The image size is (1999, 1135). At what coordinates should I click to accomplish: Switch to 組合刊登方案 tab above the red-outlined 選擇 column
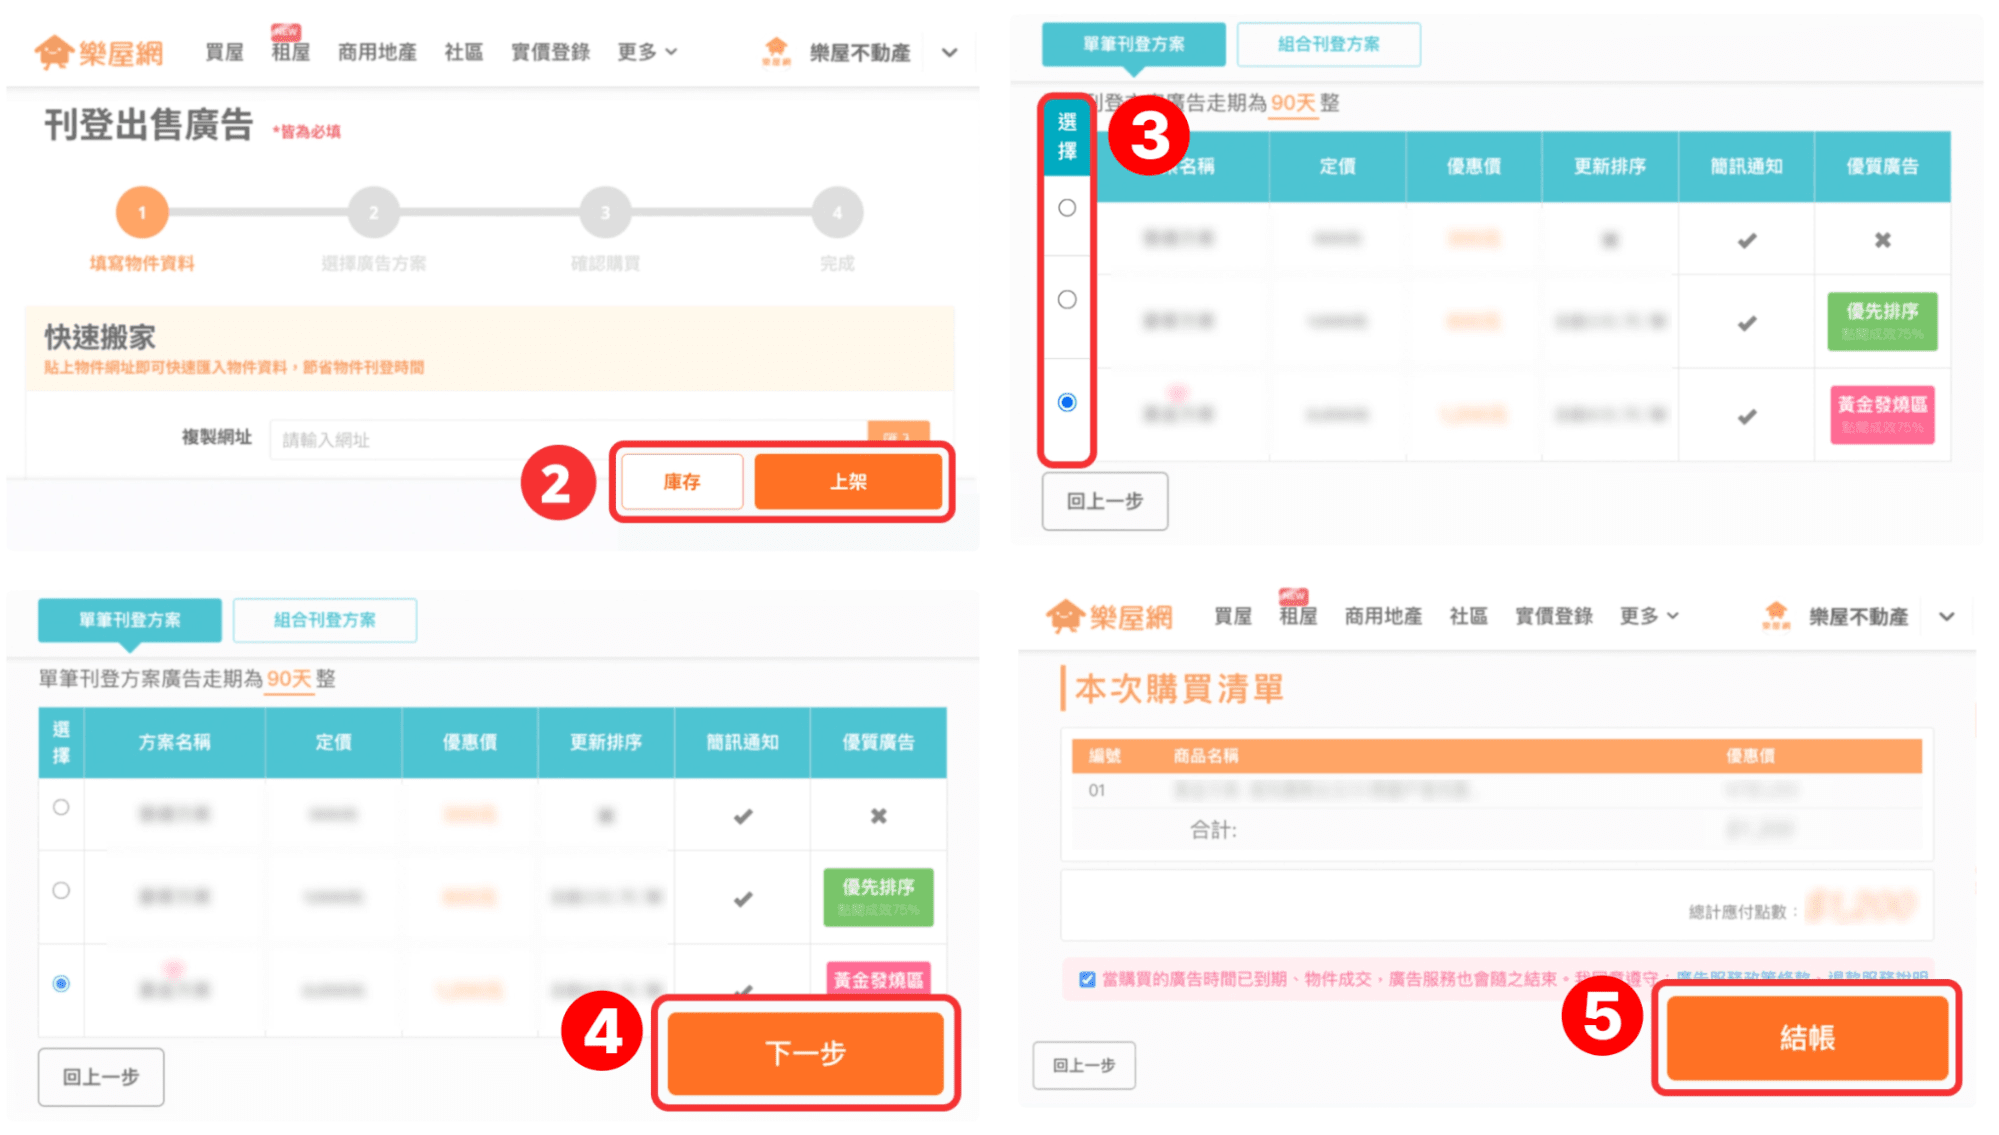[x=1328, y=44]
